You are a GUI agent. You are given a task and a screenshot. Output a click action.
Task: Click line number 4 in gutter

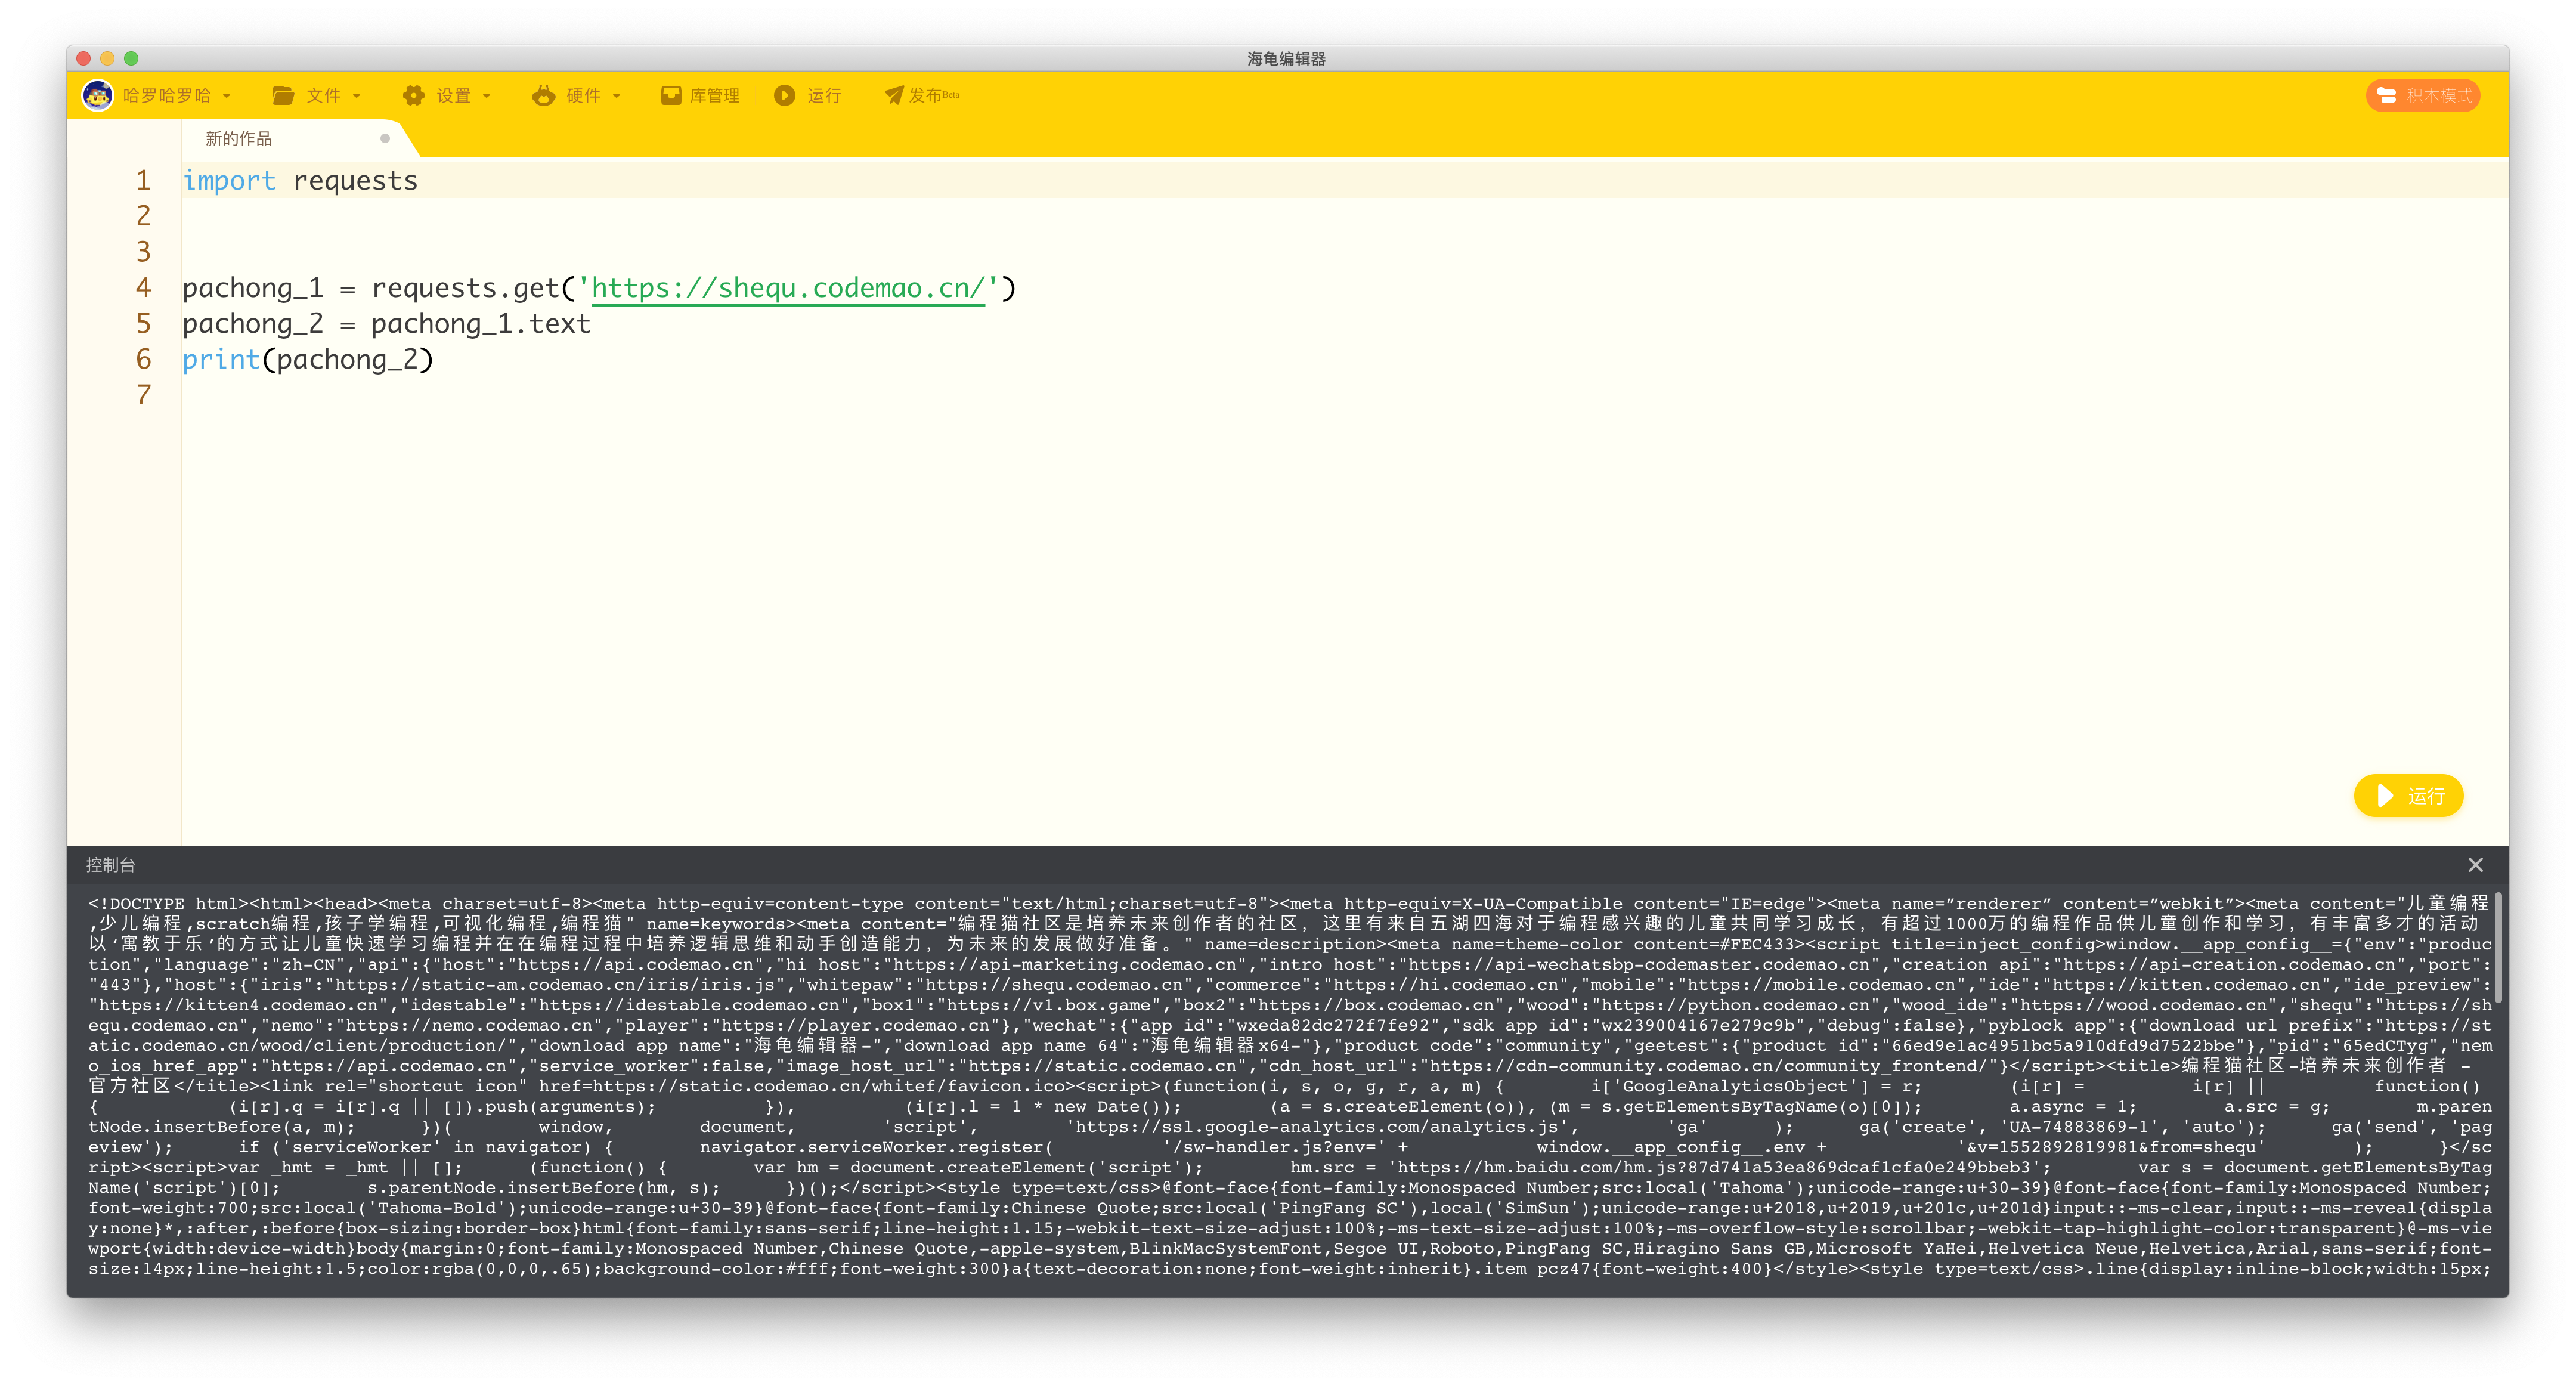[x=144, y=289]
